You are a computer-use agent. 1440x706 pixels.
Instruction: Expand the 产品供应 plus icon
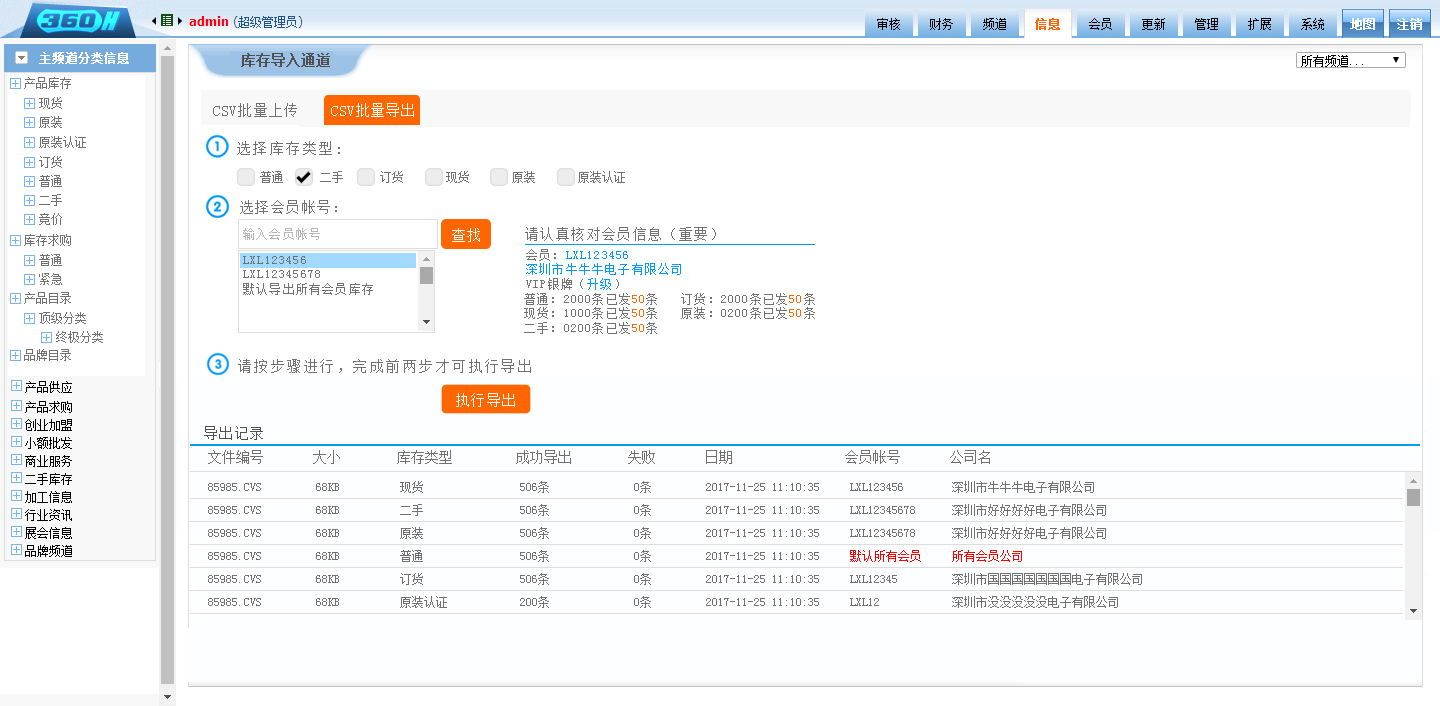point(16,386)
